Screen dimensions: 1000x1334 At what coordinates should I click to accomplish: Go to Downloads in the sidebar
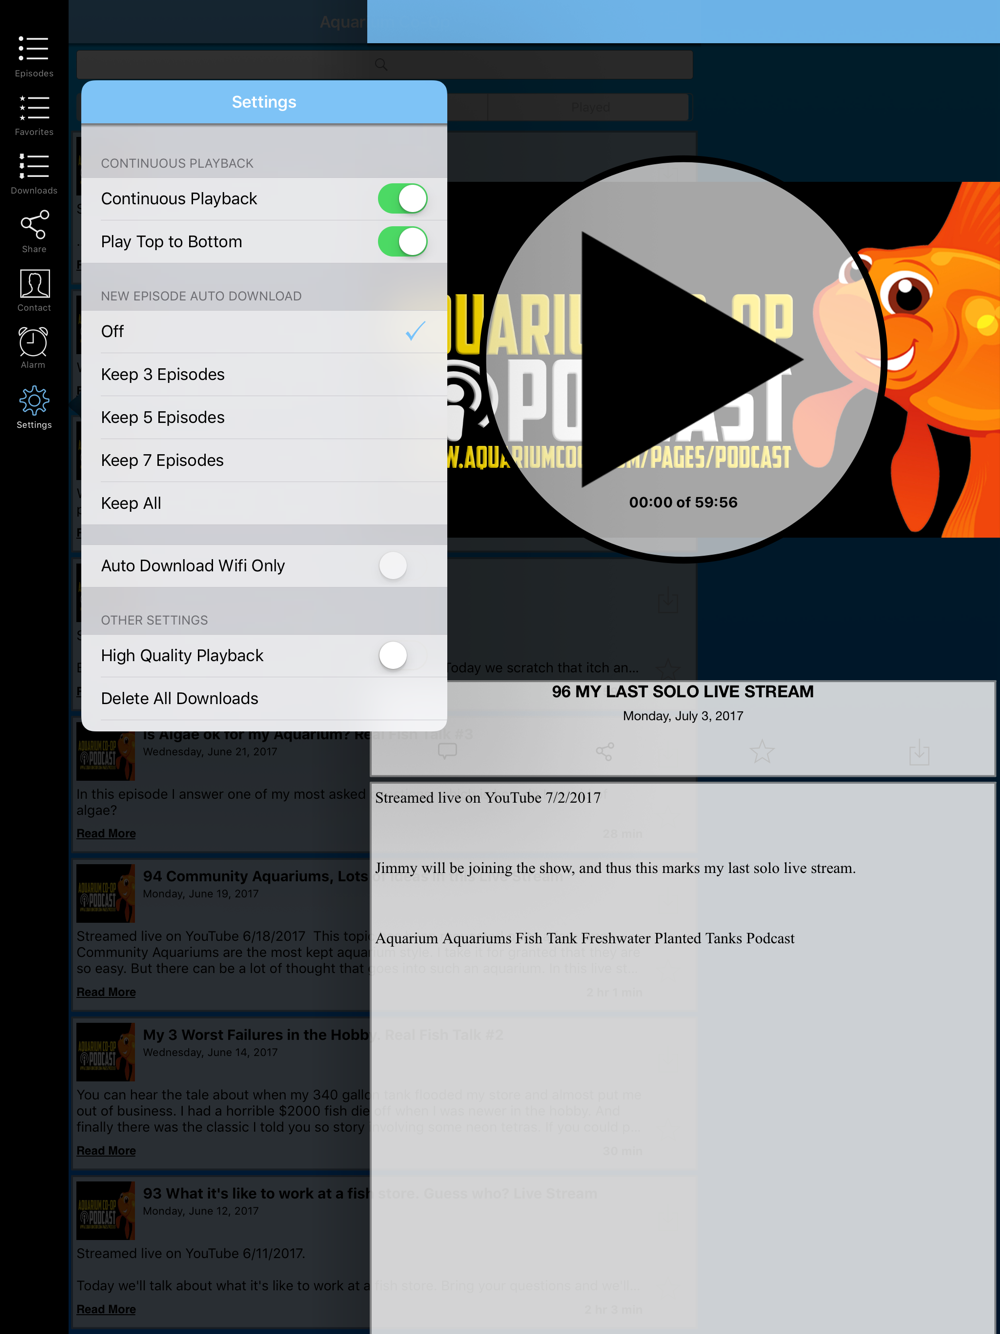coord(33,173)
